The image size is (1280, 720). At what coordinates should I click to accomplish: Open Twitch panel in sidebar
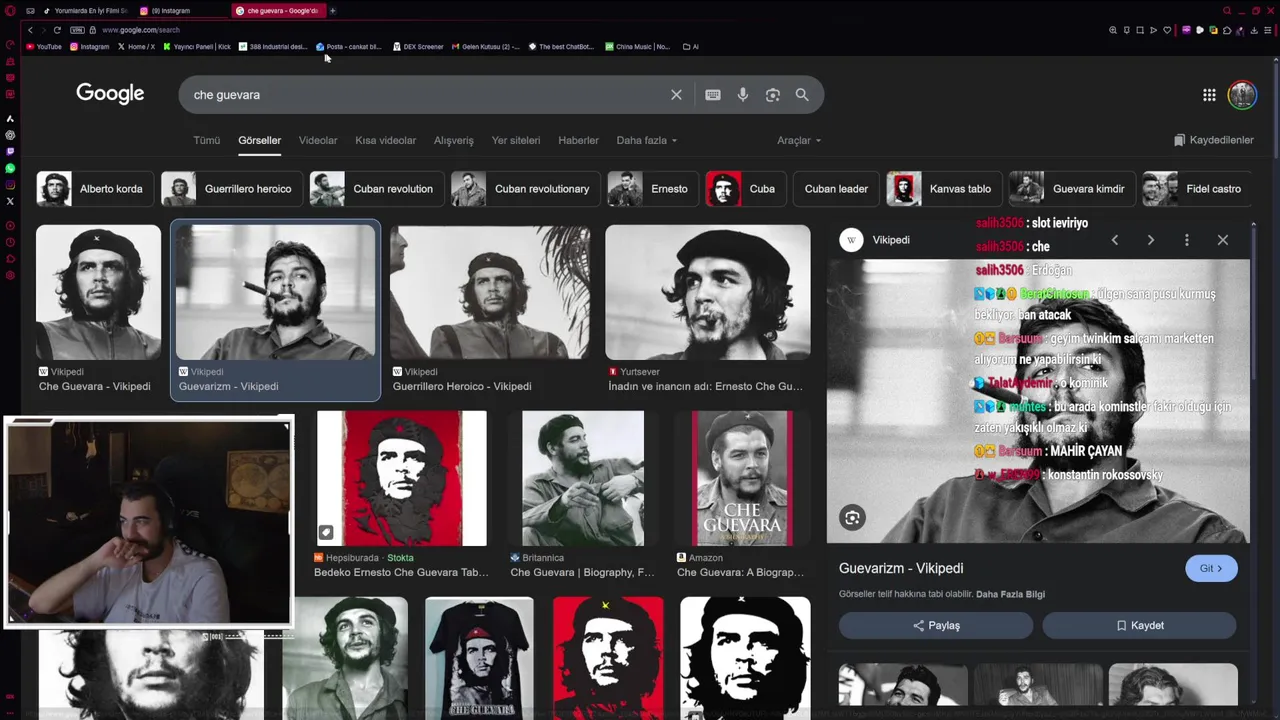(x=10, y=151)
